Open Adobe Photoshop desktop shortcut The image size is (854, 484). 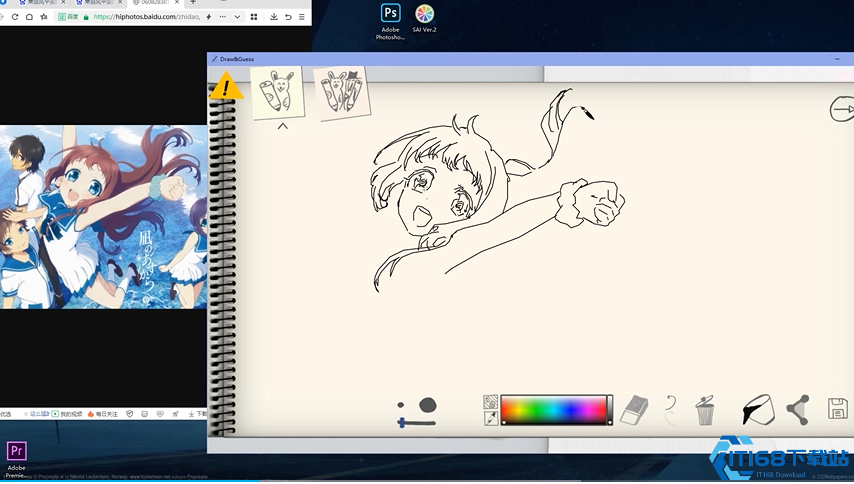coord(390,16)
